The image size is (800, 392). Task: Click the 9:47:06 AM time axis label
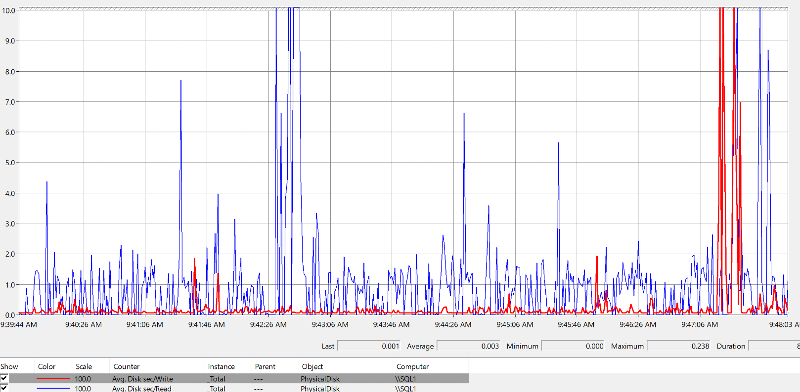tap(699, 324)
